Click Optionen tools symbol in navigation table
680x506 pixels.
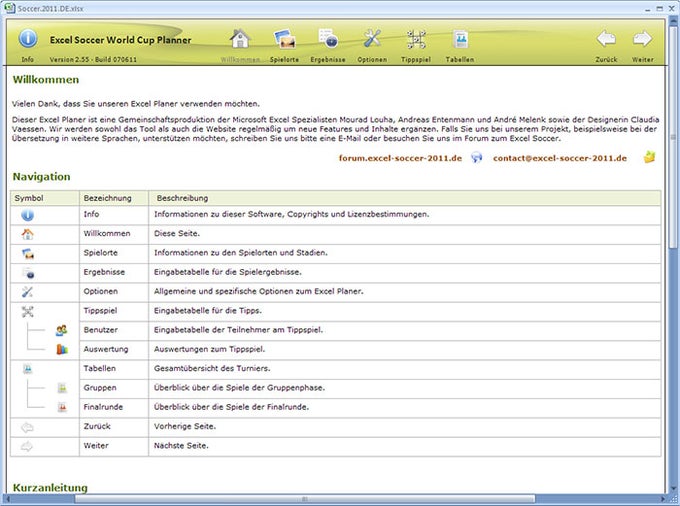27,292
